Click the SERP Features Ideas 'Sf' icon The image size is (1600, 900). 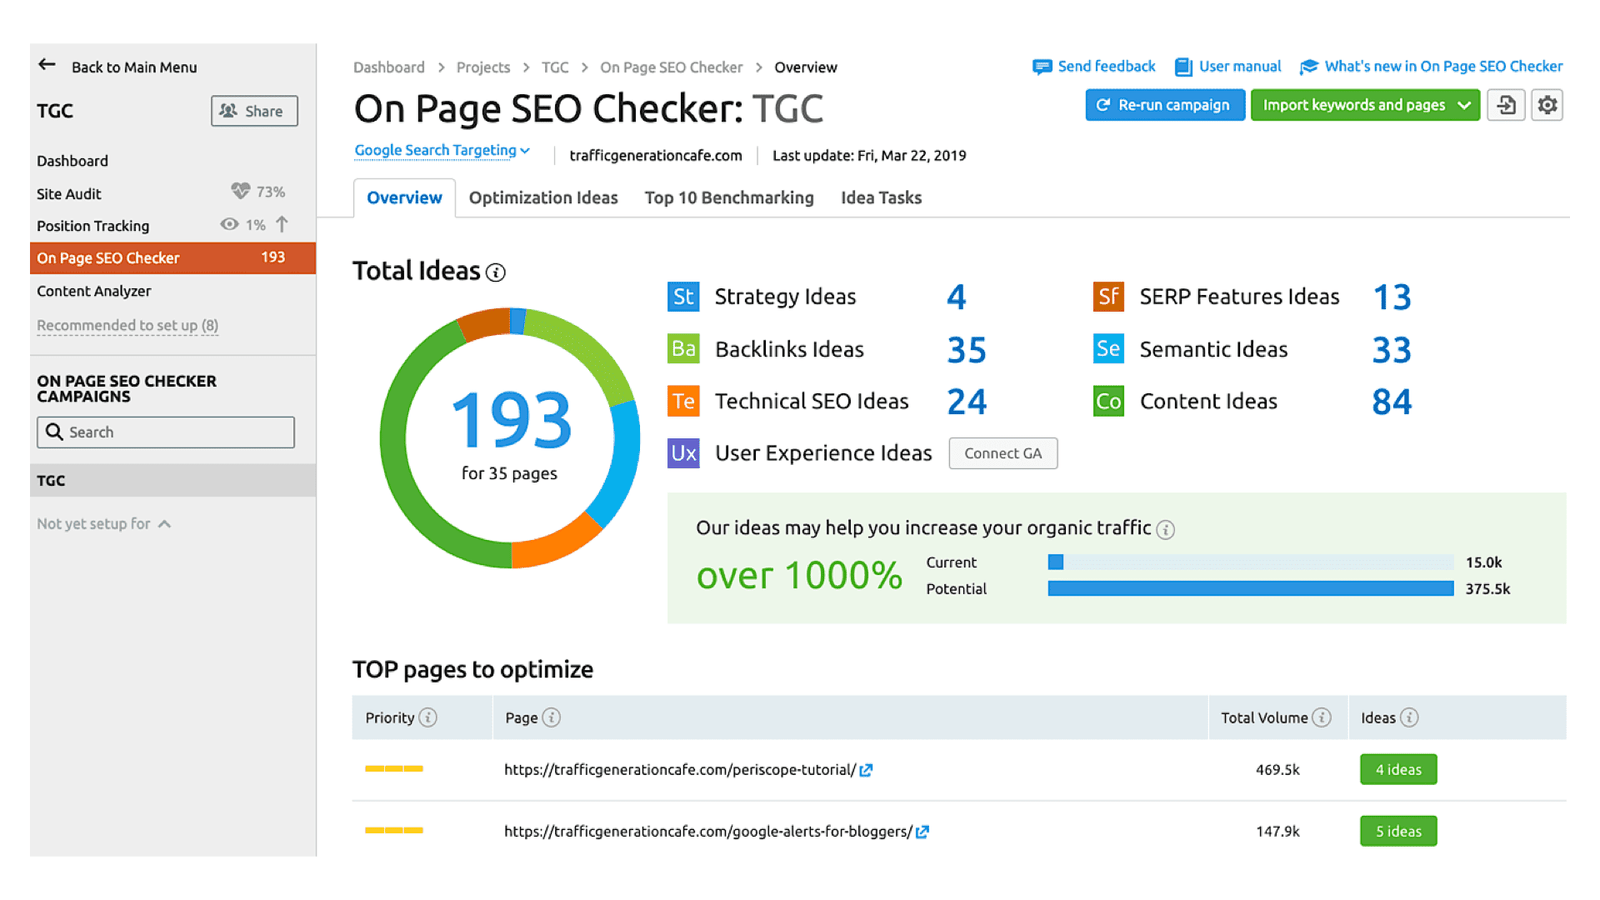point(1107,296)
